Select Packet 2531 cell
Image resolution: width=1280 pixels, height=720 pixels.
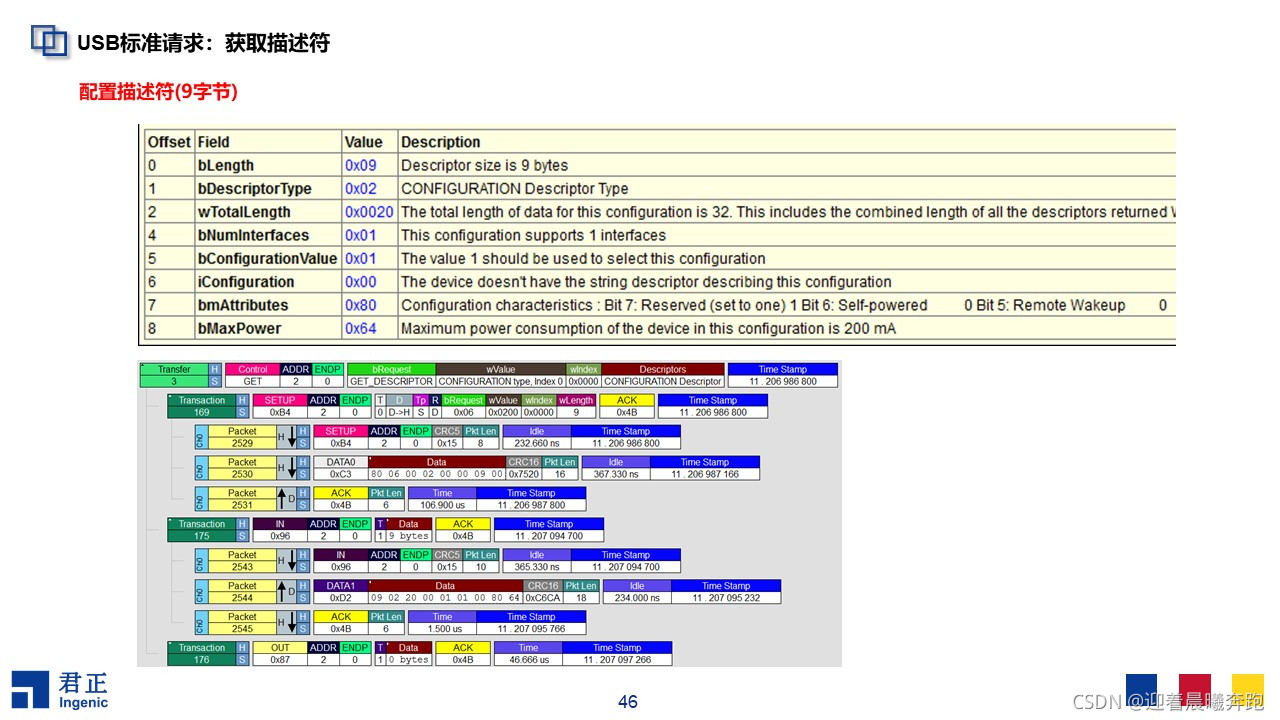tap(242, 499)
